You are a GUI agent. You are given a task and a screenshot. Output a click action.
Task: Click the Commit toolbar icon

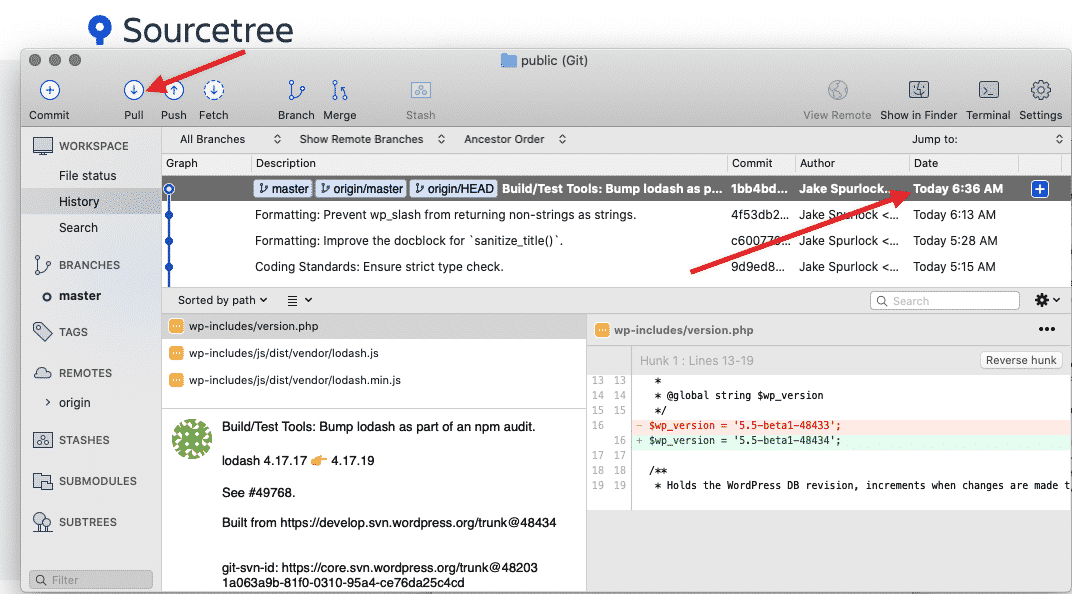click(49, 90)
